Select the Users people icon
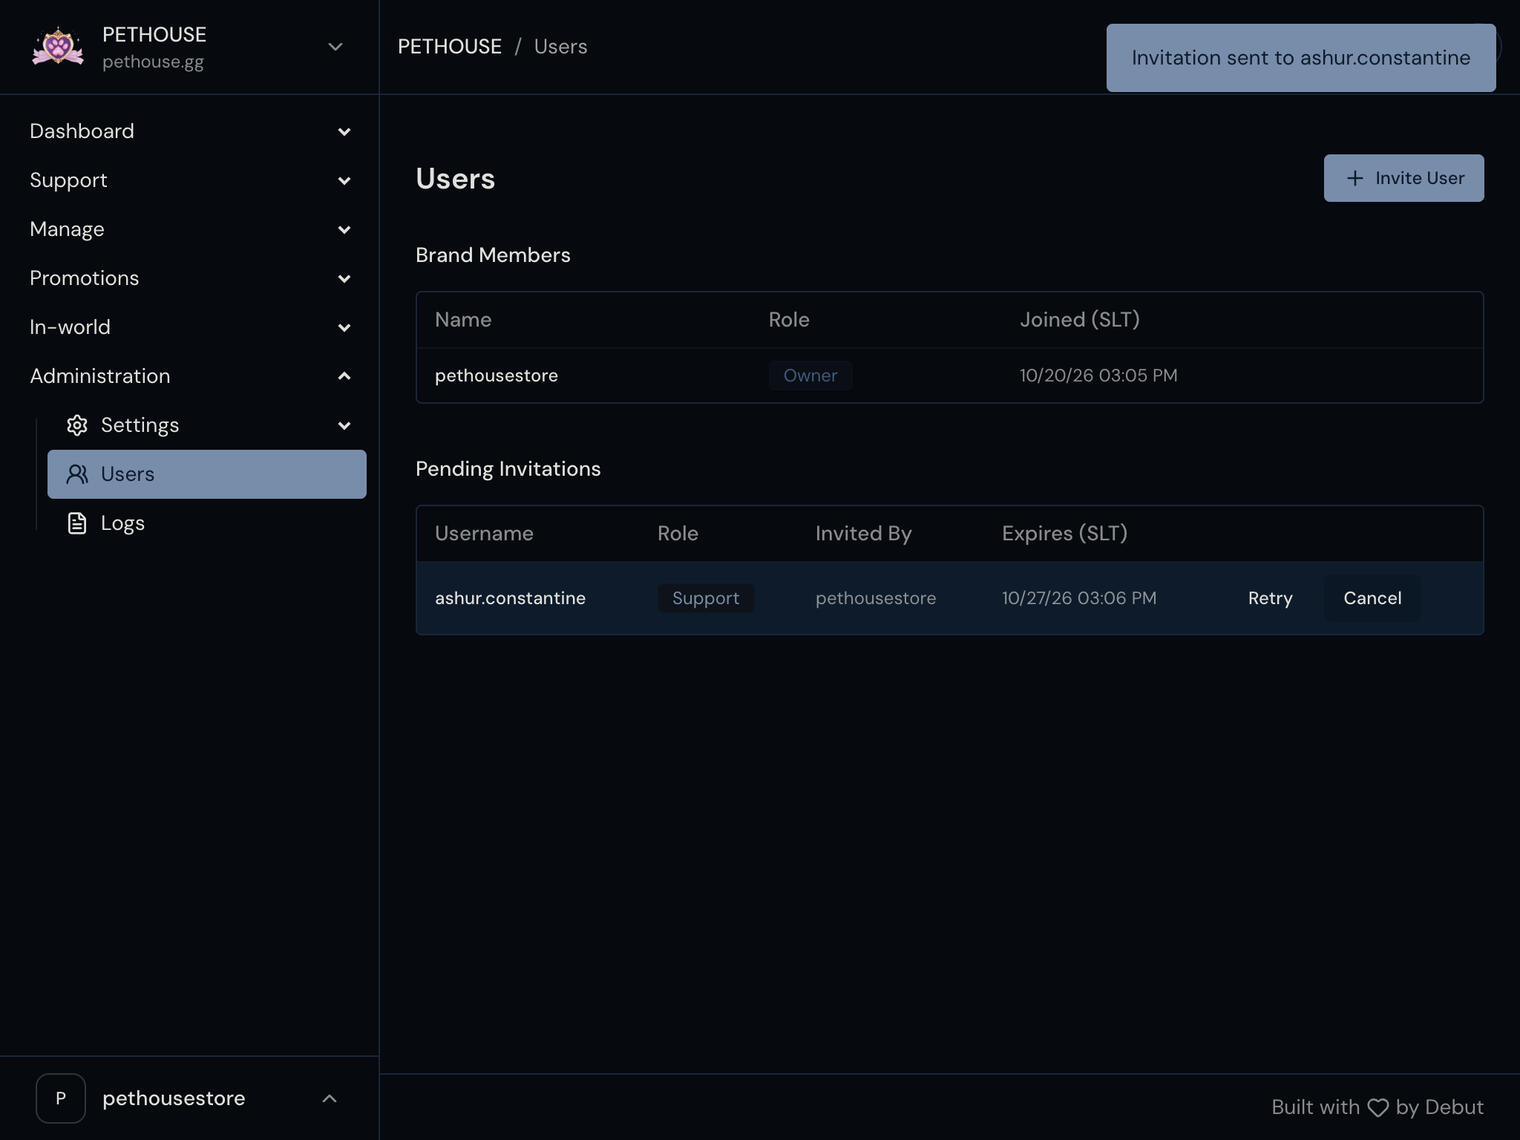The width and height of the screenshot is (1520, 1140). coord(77,474)
